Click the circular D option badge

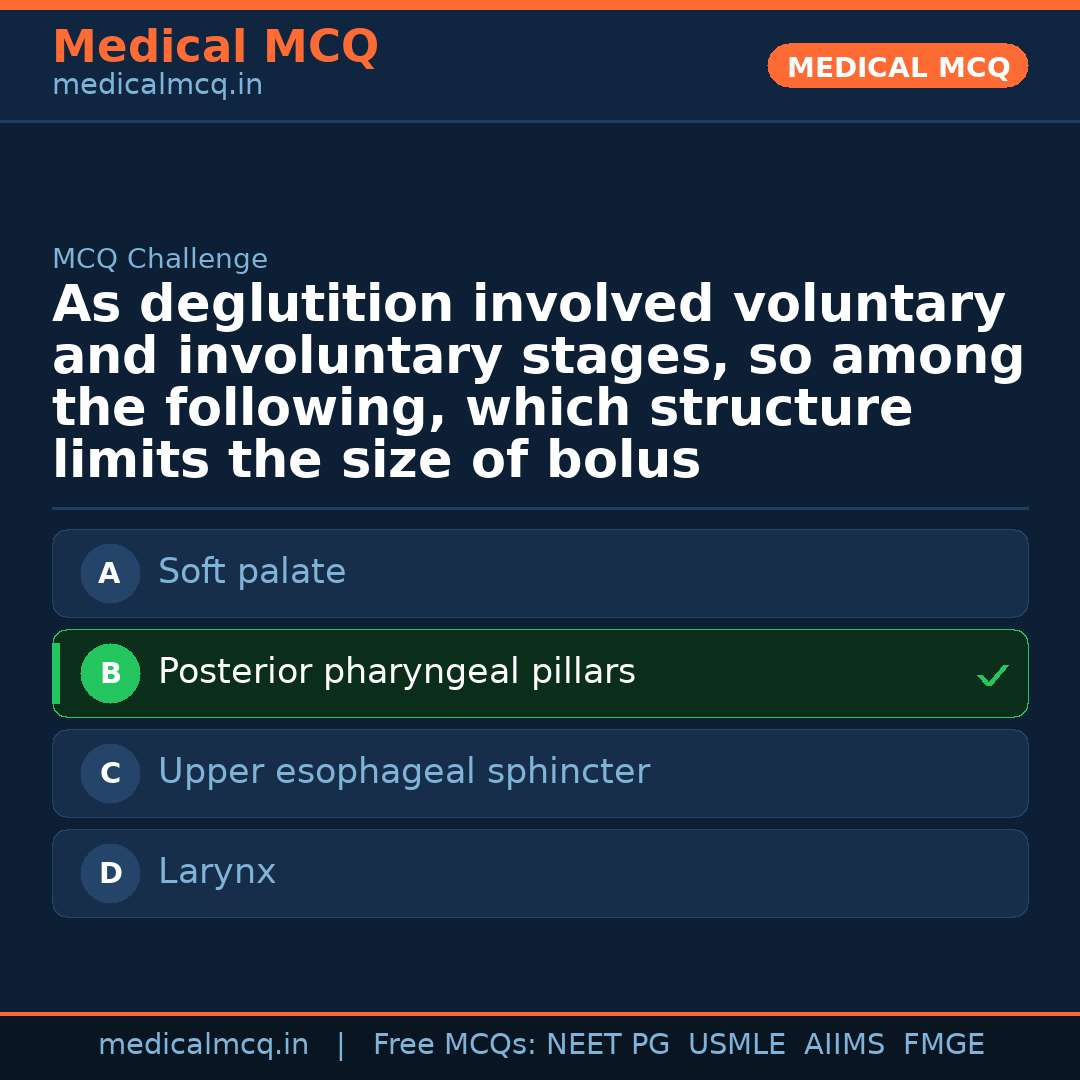(x=110, y=873)
